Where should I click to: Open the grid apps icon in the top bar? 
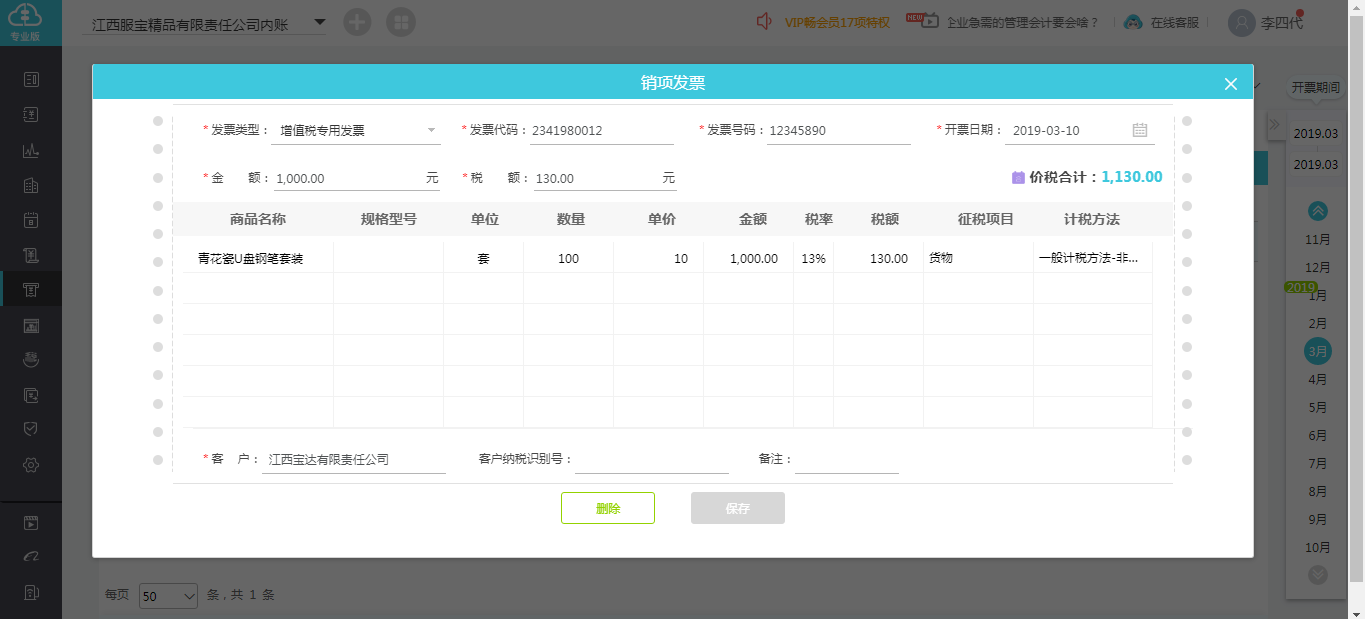(401, 22)
